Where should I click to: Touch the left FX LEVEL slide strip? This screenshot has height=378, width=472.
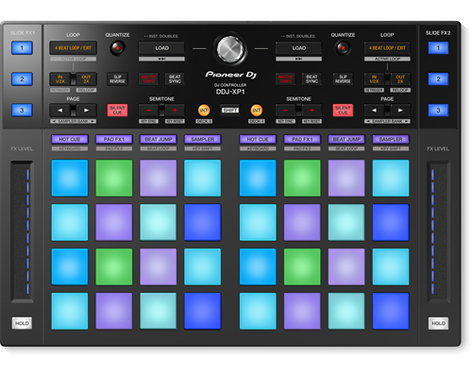(22, 231)
